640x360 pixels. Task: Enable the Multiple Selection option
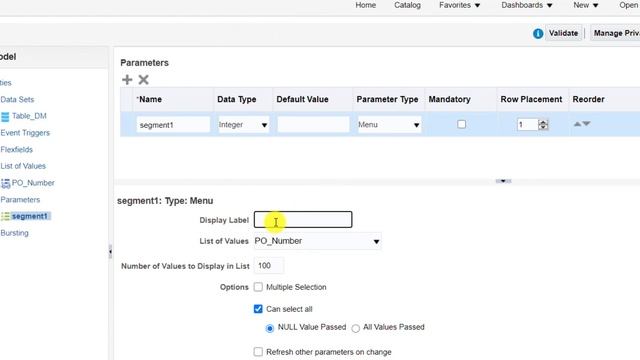(258, 287)
